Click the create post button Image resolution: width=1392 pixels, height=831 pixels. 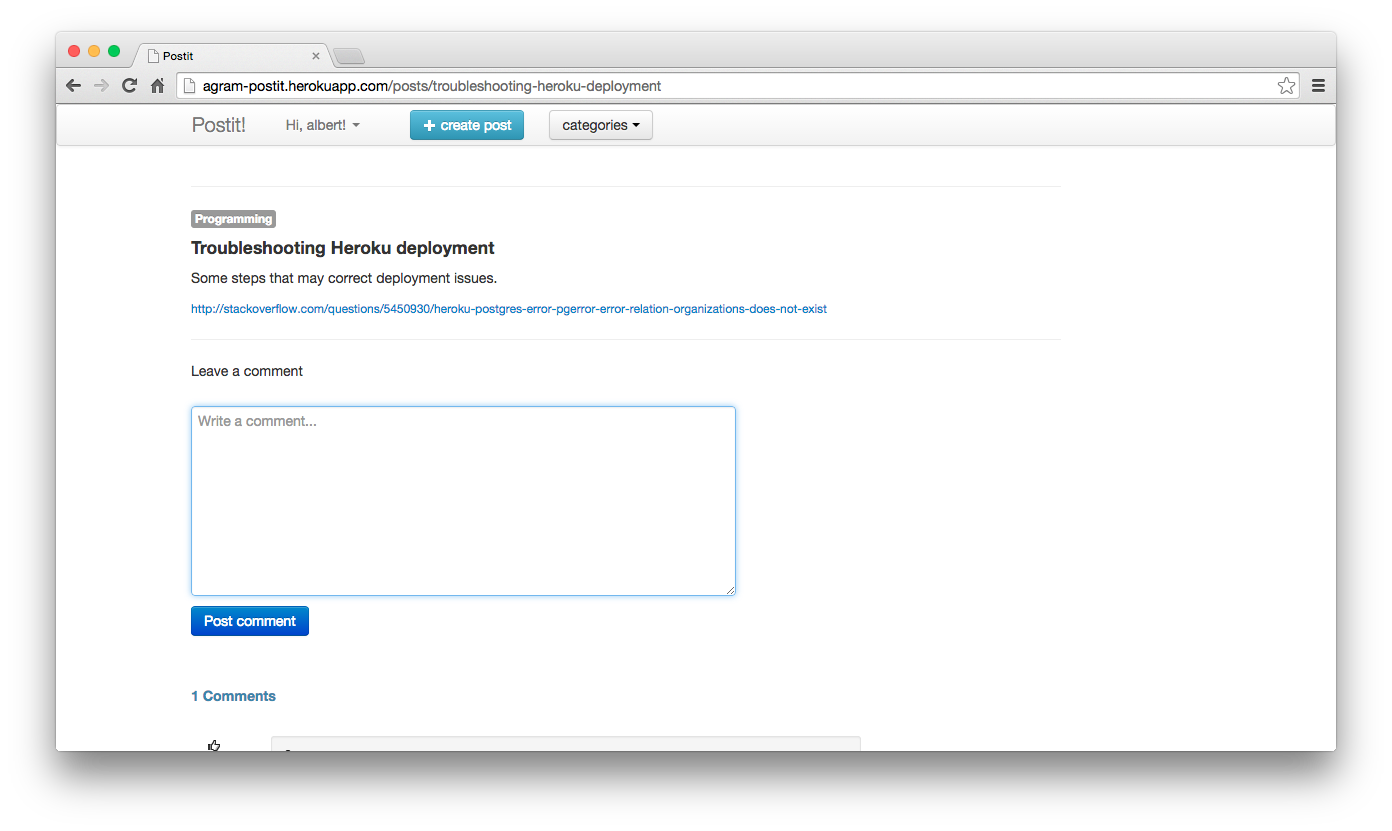pyautogui.click(x=466, y=125)
